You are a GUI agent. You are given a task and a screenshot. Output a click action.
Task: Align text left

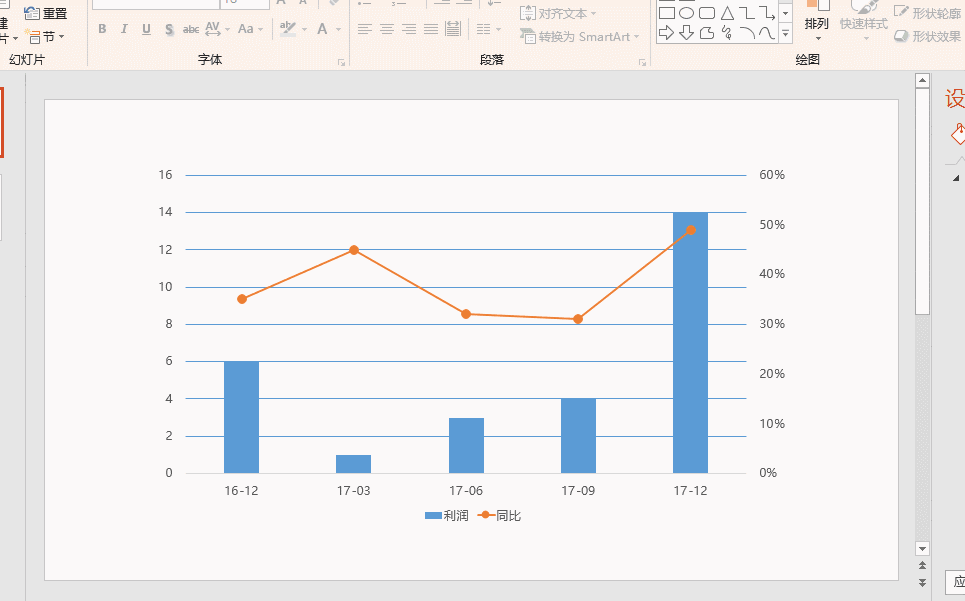pos(365,29)
